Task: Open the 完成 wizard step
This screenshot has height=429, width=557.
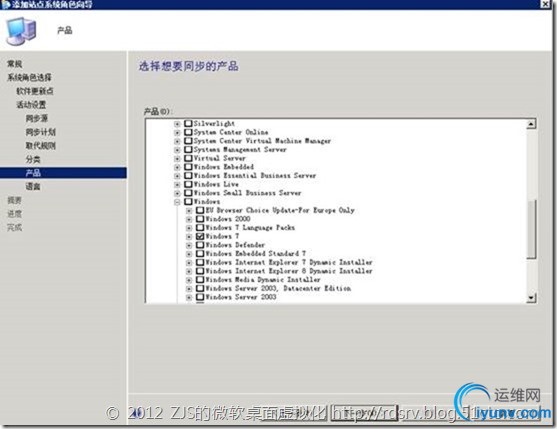Action: click(x=15, y=227)
